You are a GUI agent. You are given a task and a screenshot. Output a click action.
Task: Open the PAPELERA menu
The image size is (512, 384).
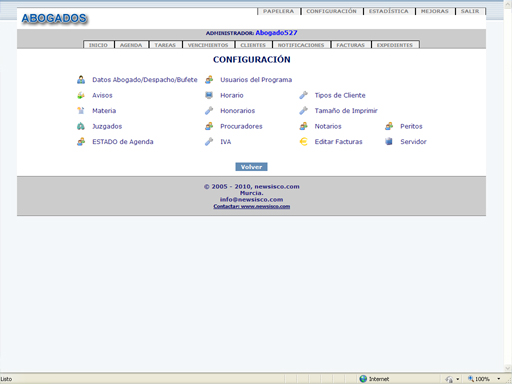(x=279, y=11)
